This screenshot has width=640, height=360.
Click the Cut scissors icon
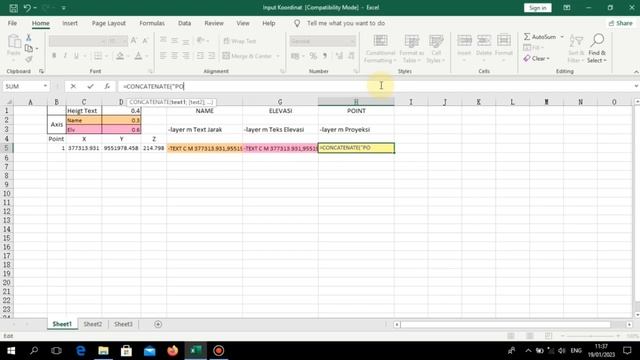29,38
